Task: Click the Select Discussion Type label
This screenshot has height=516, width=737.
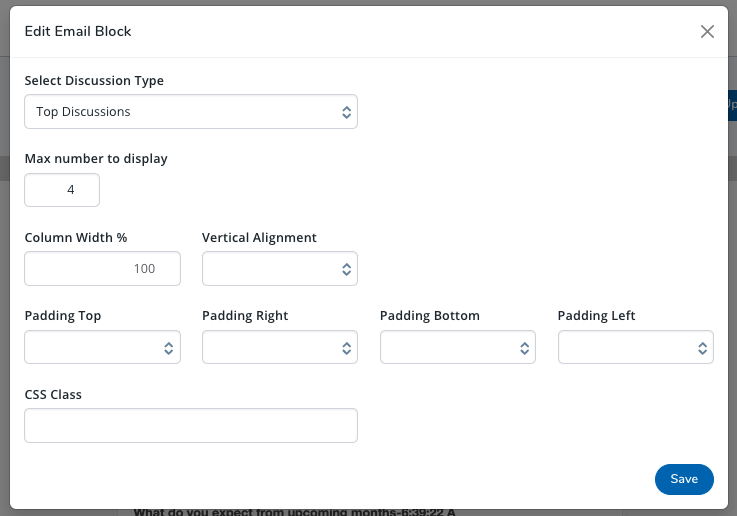Action: coord(94,80)
